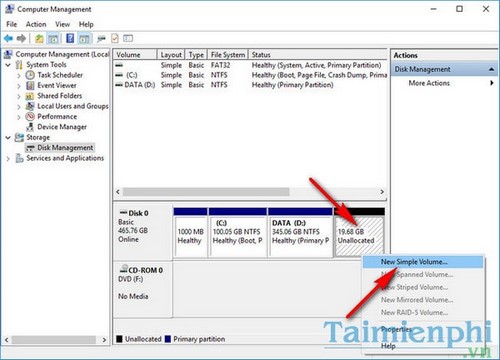Toggle Show/Hide Action Pane toolbar icon

click(x=84, y=39)
